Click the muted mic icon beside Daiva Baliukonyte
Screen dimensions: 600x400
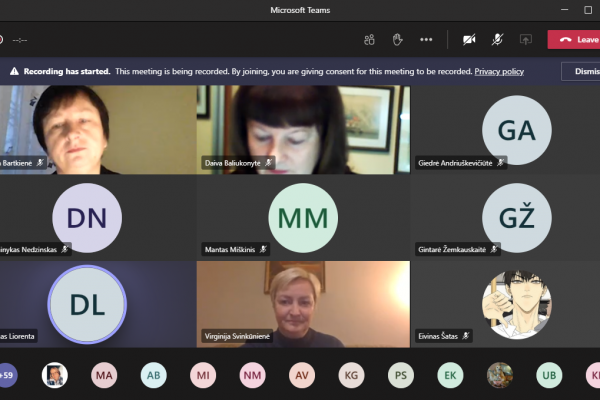tap(269, 163)
